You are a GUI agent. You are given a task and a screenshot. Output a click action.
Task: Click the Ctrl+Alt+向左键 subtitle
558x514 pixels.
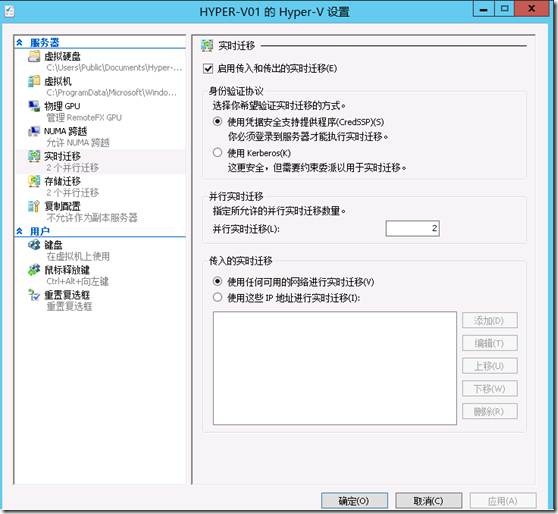(x=78, y=281)
